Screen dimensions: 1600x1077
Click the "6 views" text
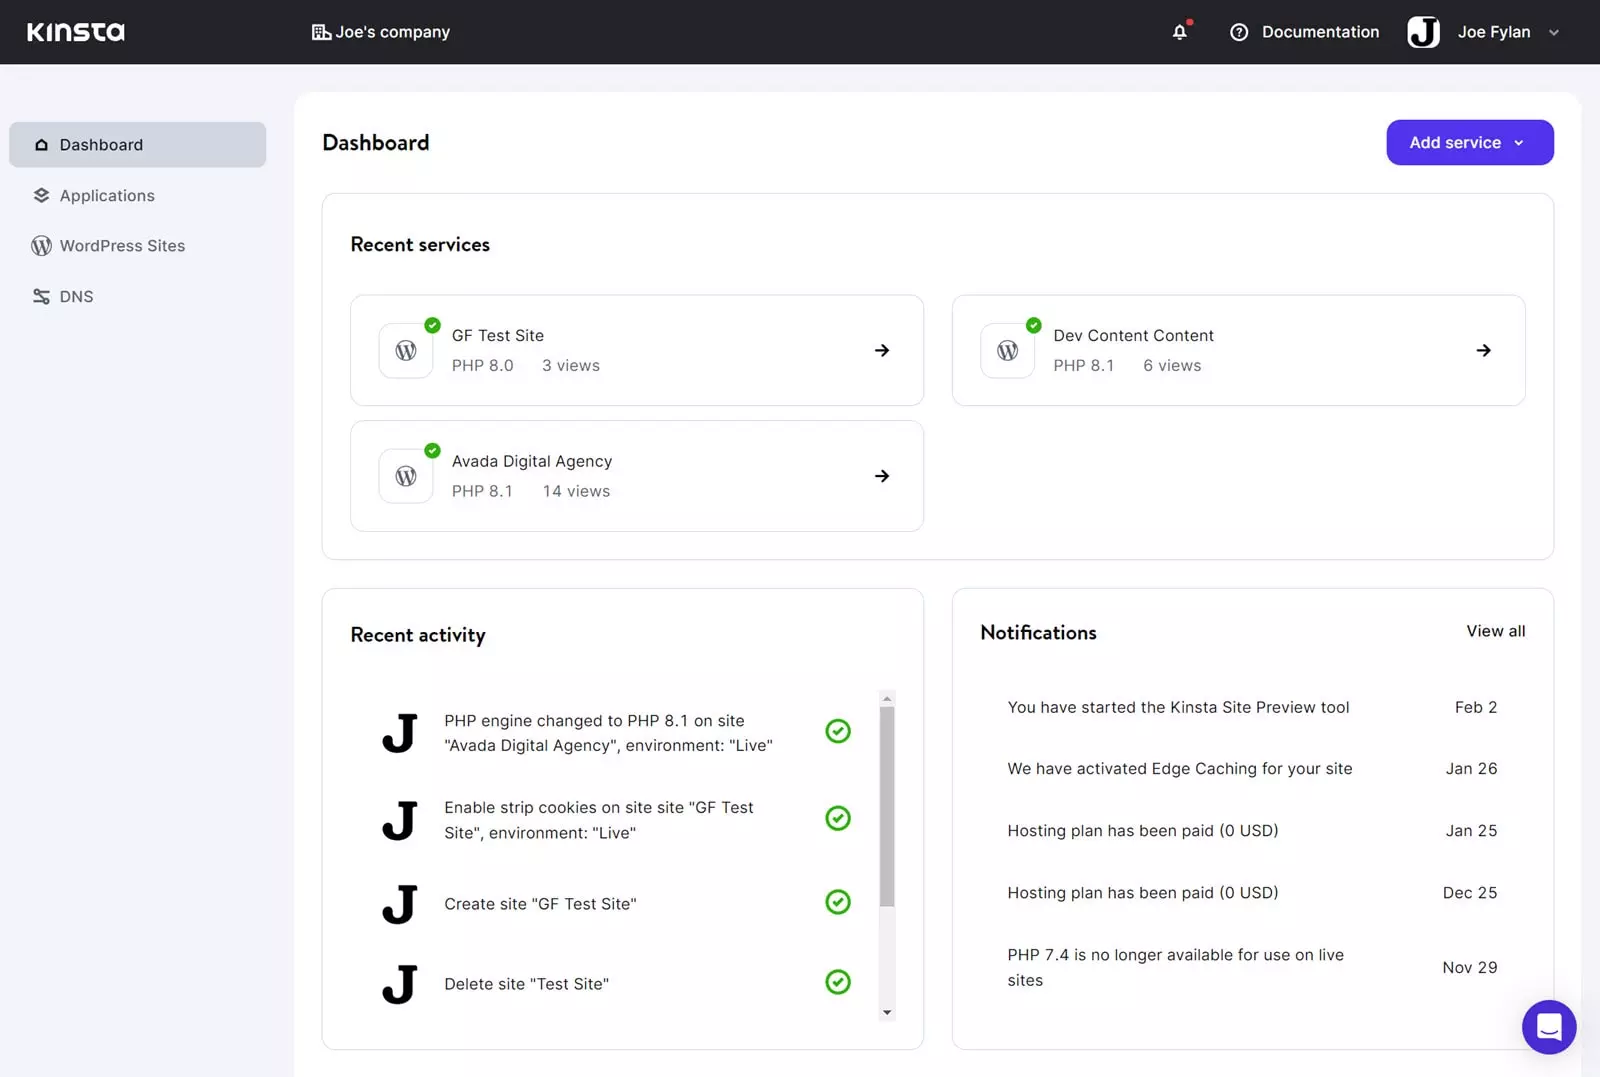pos(1172,366)
